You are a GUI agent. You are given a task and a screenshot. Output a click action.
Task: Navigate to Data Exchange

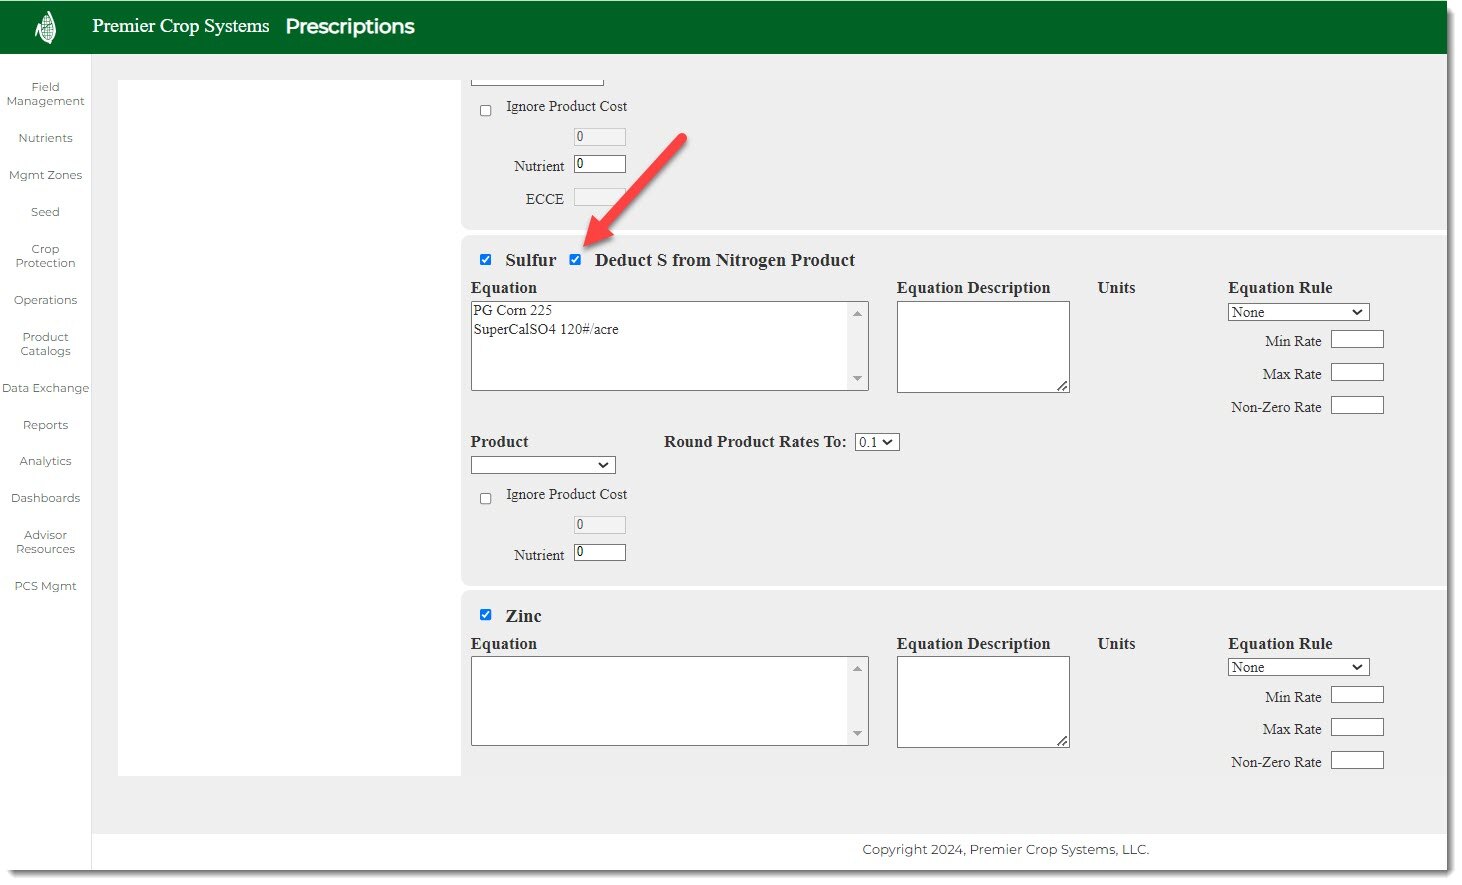point(45,388)
